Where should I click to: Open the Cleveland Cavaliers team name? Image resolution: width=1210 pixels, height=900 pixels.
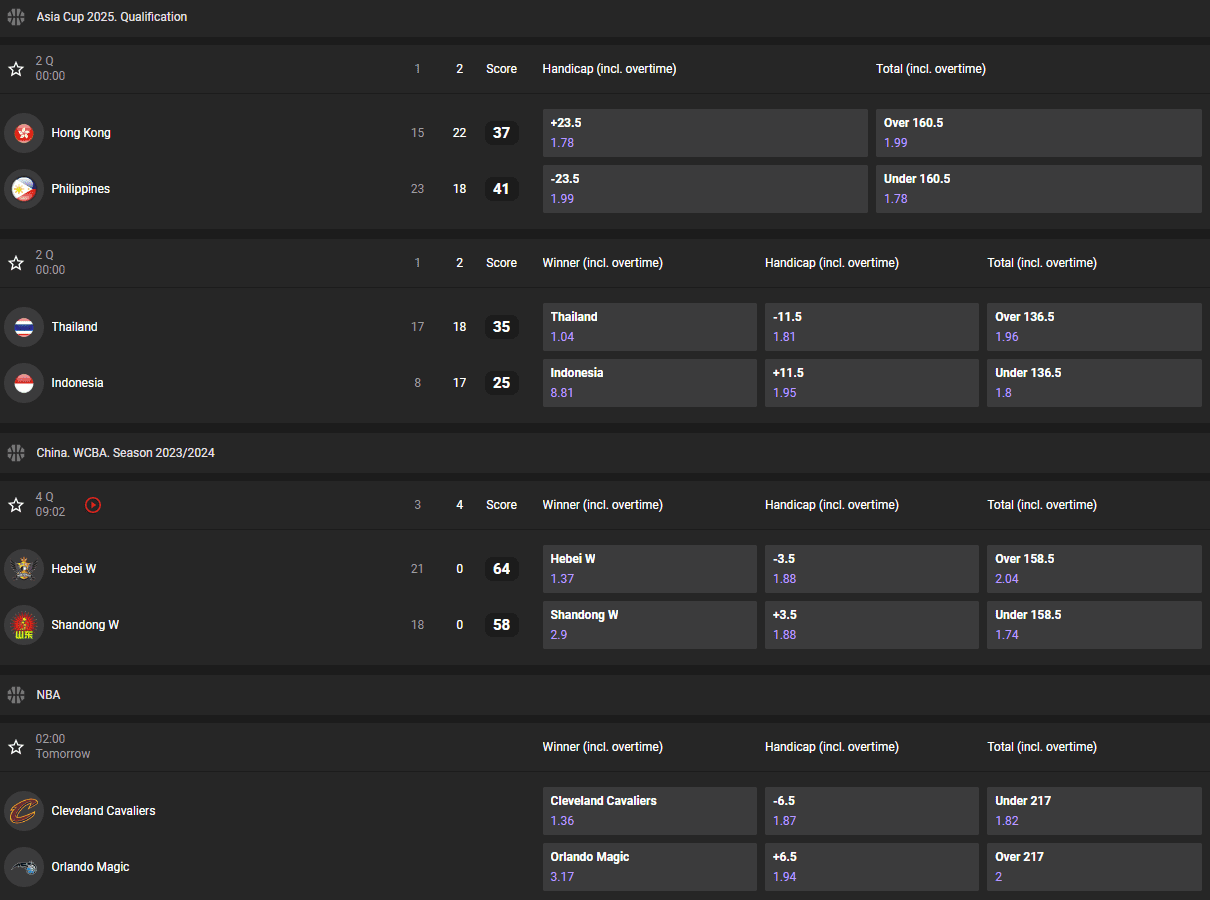(104, 811)
